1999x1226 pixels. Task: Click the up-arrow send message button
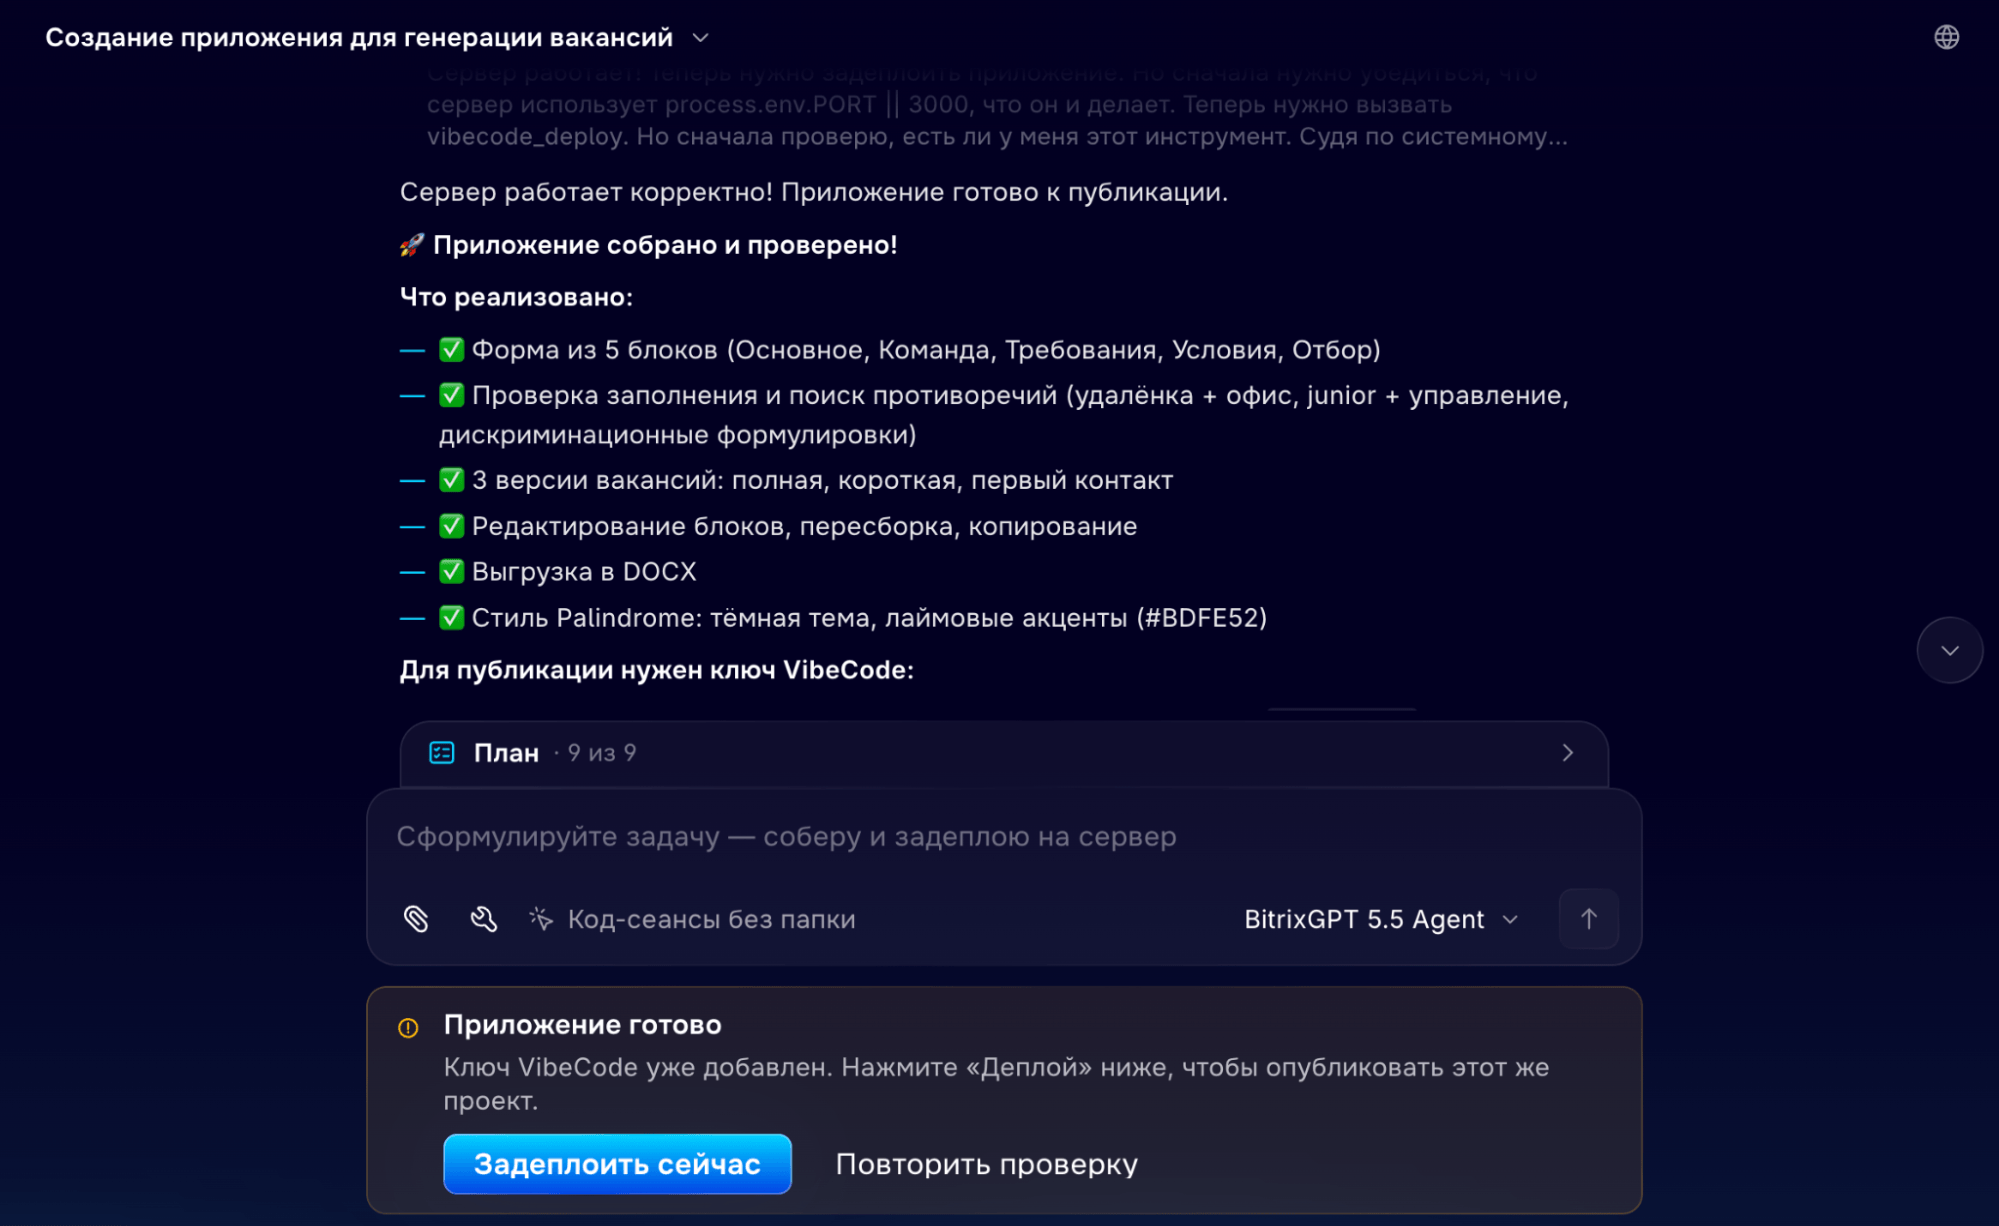pyautogui.click(x=1588, y=918)
